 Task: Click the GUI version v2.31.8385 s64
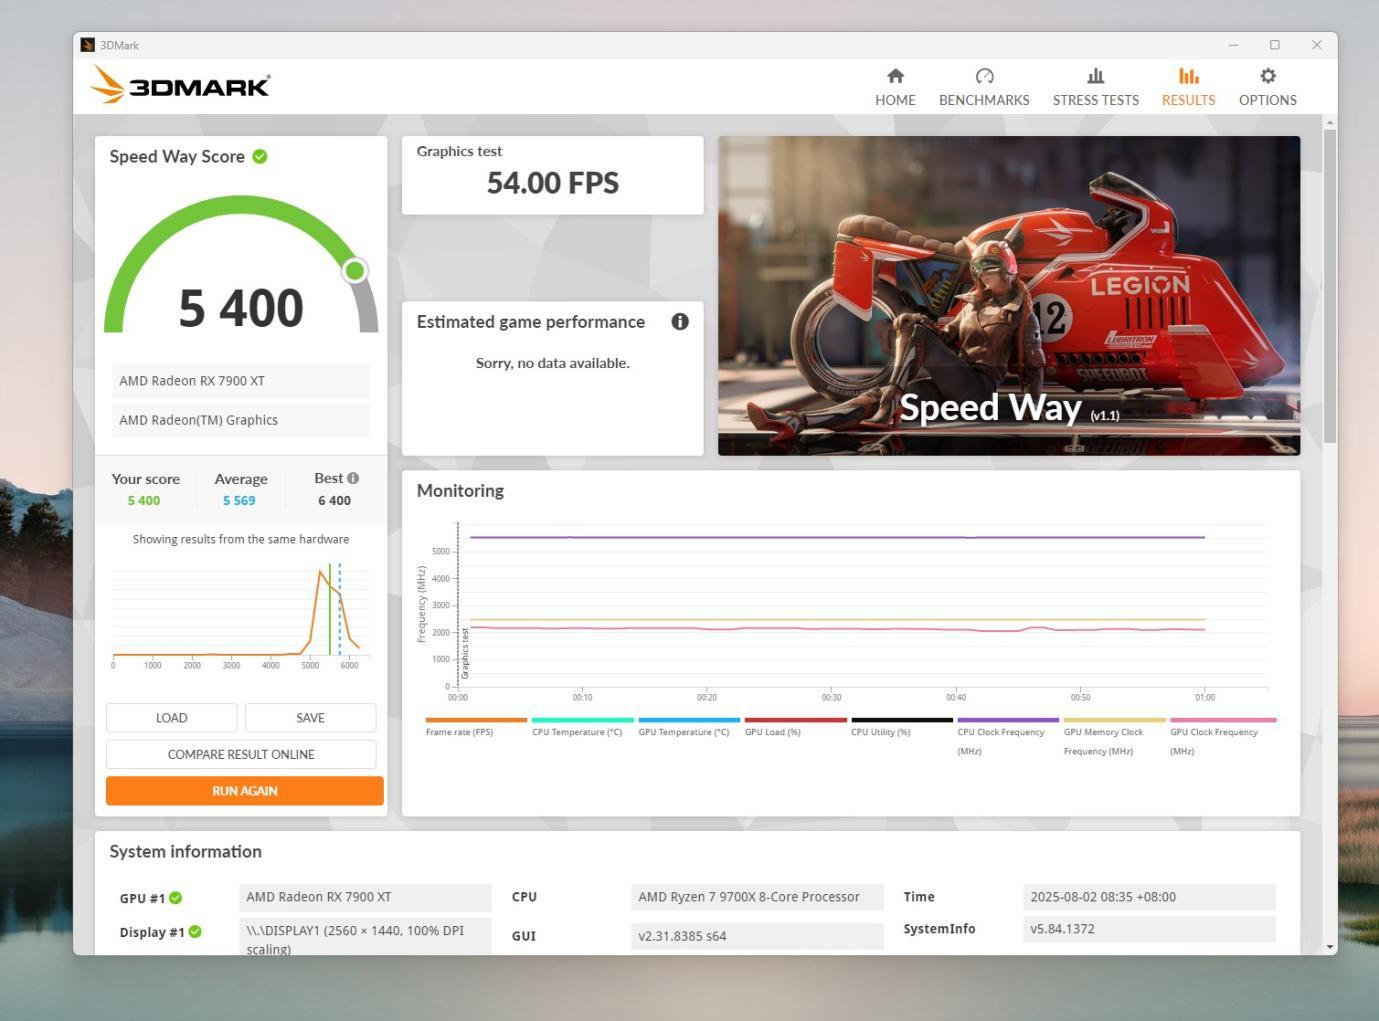pyautogui.click(x=757, y=936)
